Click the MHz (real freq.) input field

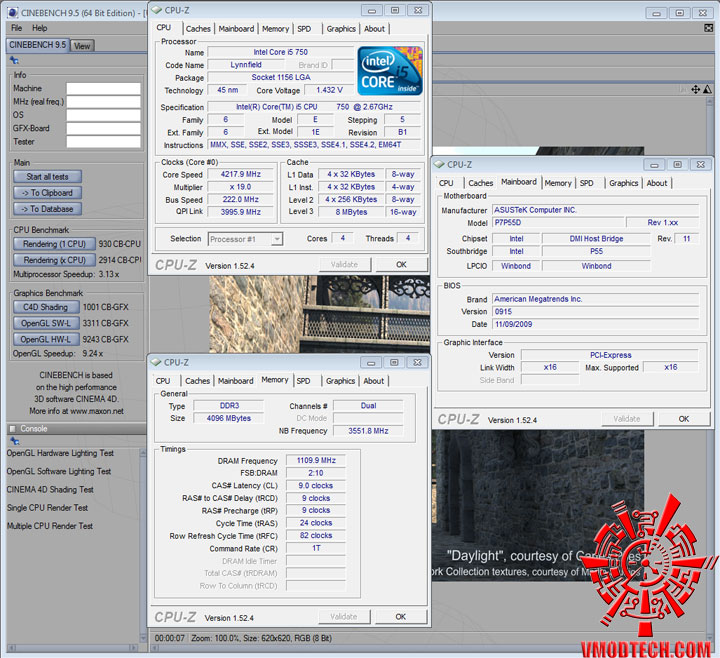coord(103,102)
